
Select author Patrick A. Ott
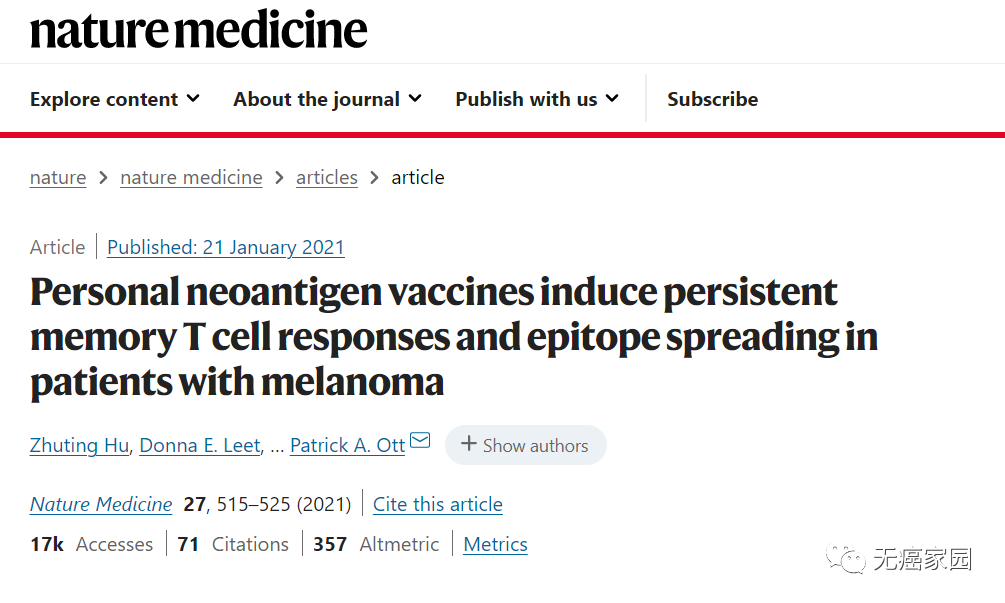347,445
